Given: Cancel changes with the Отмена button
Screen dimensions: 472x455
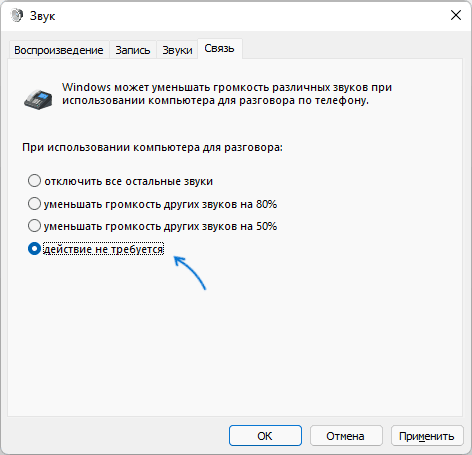Looking at the screenshot, I should point(346,435).
